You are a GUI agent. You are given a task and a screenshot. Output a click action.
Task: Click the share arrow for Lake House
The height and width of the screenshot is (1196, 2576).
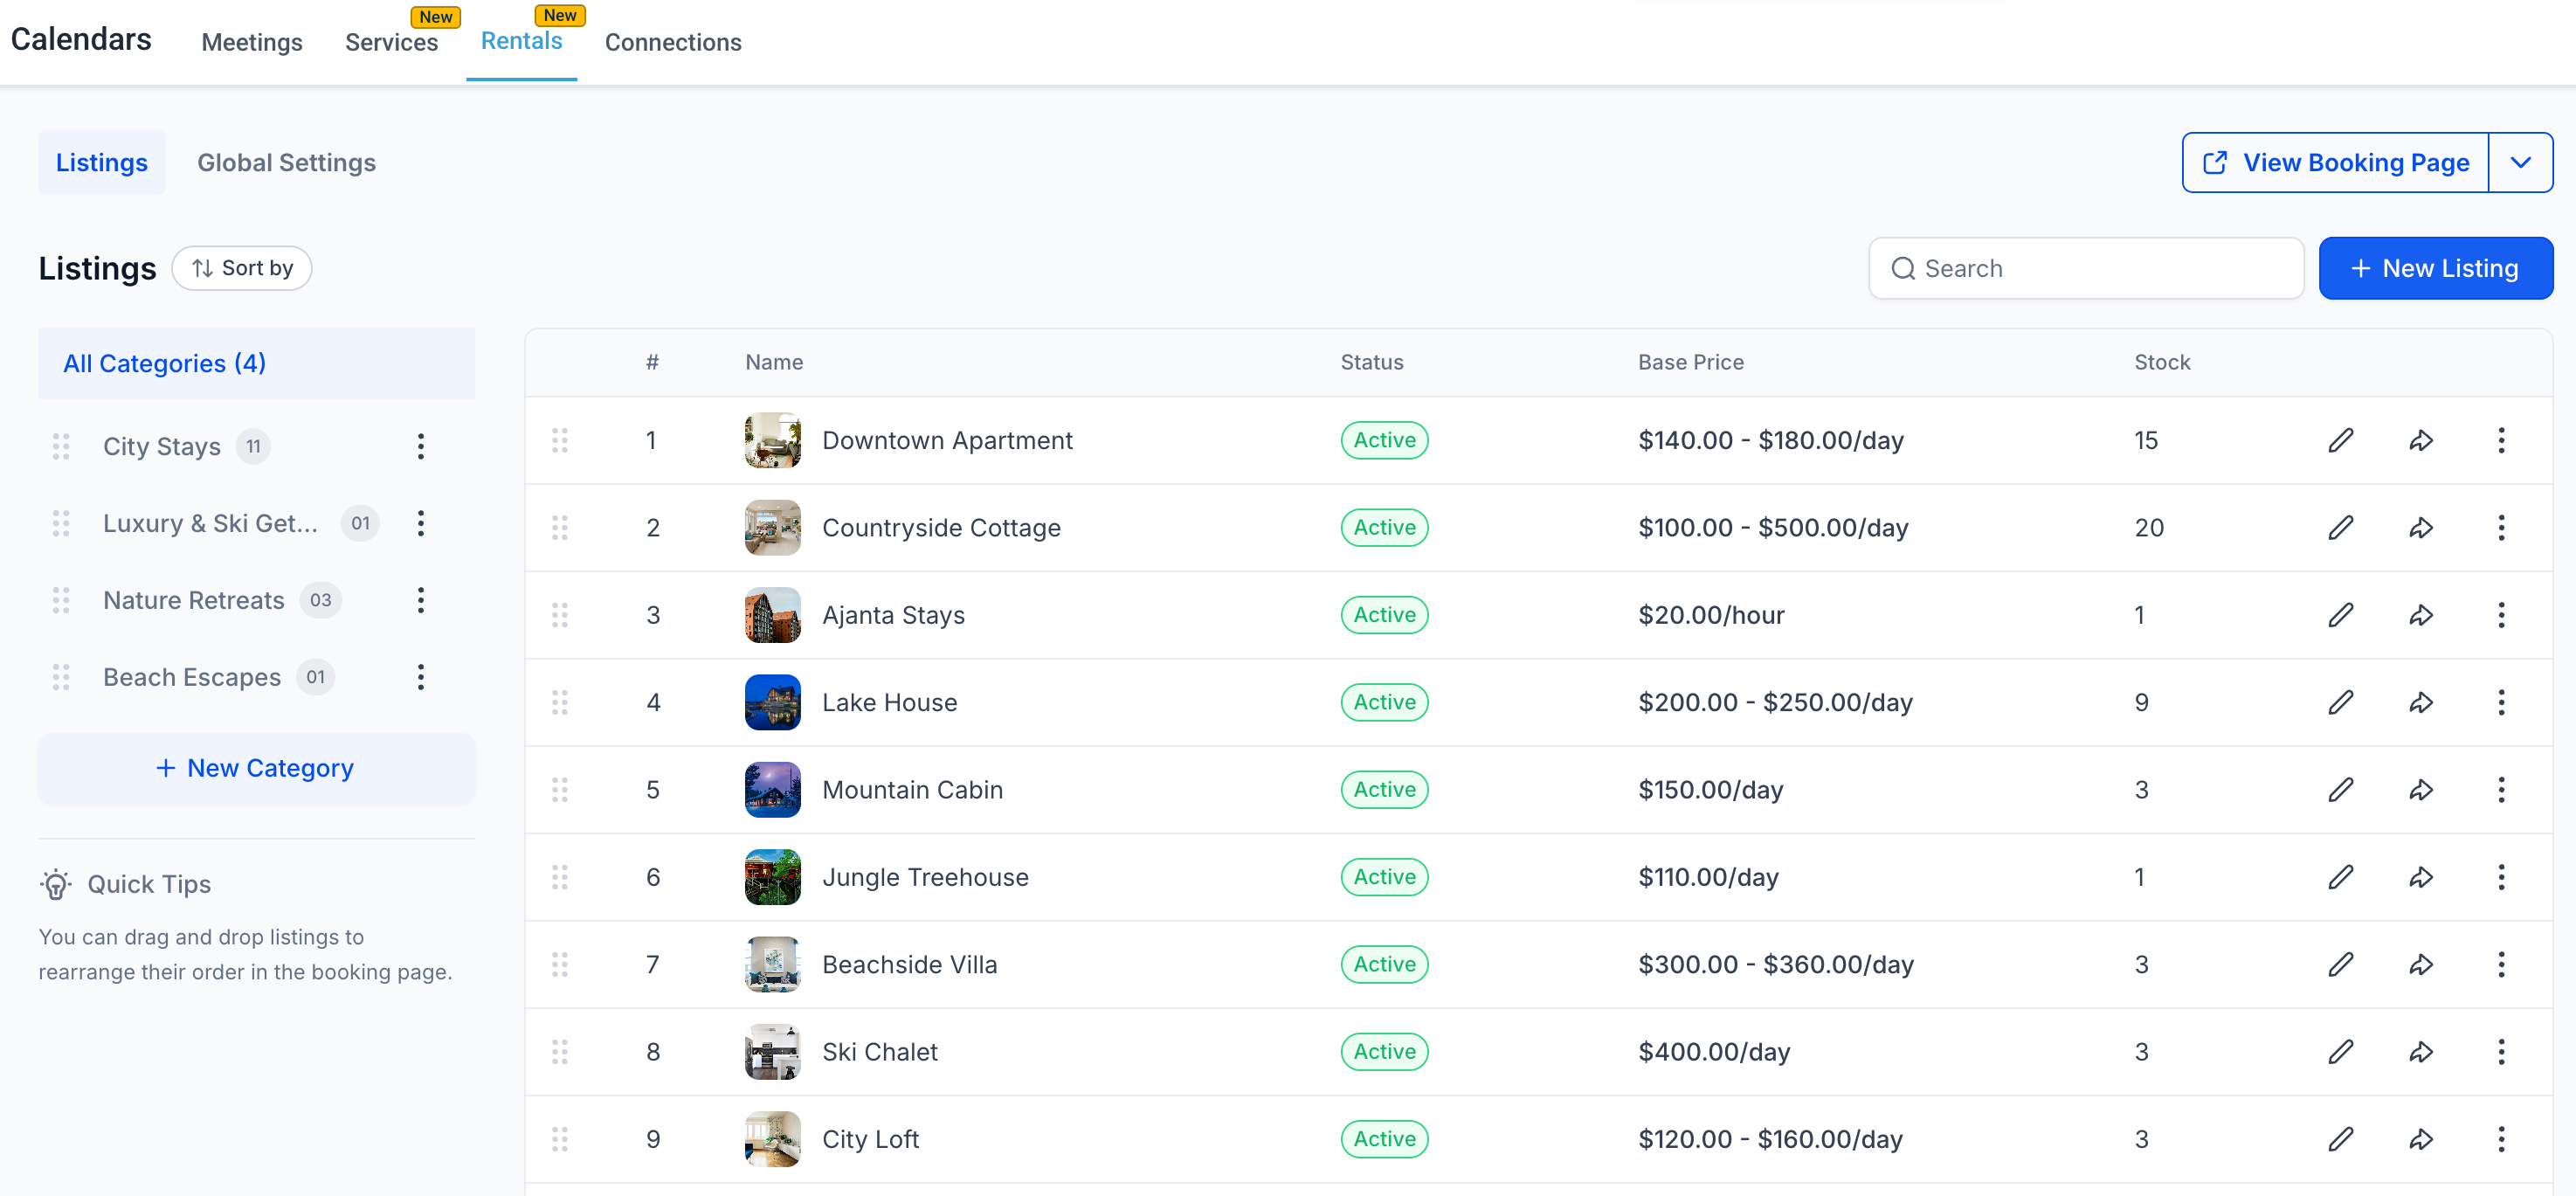pyautogui.click(x=2421, y=702)
